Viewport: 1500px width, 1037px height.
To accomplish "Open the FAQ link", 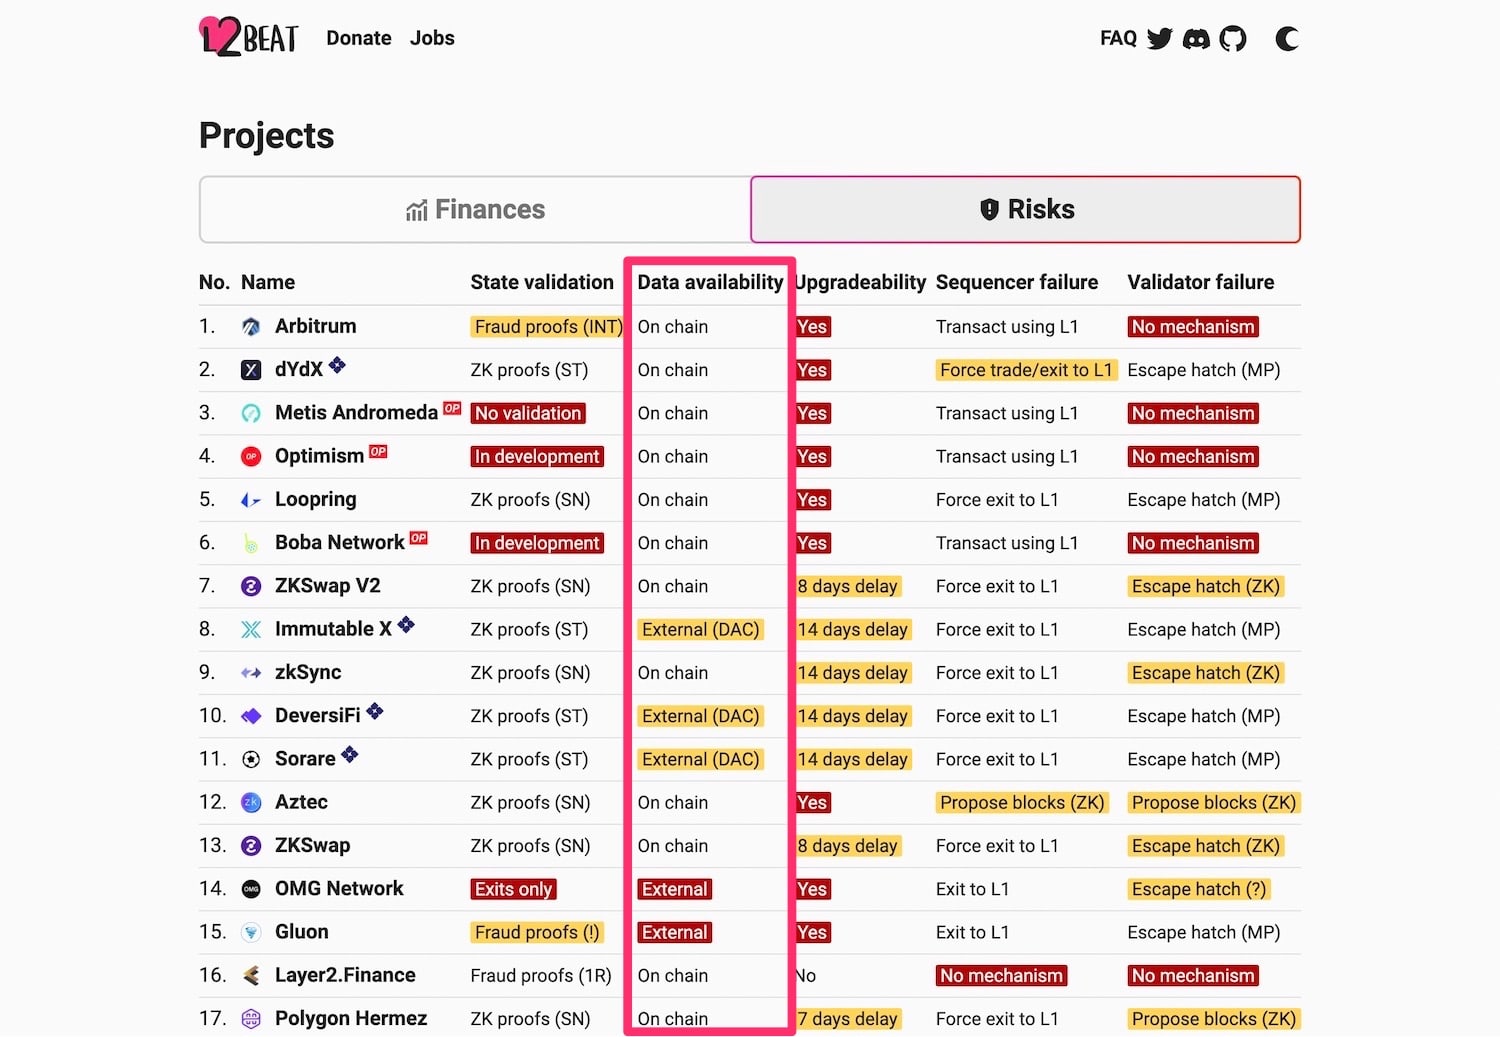I will tap(1118, 38).
